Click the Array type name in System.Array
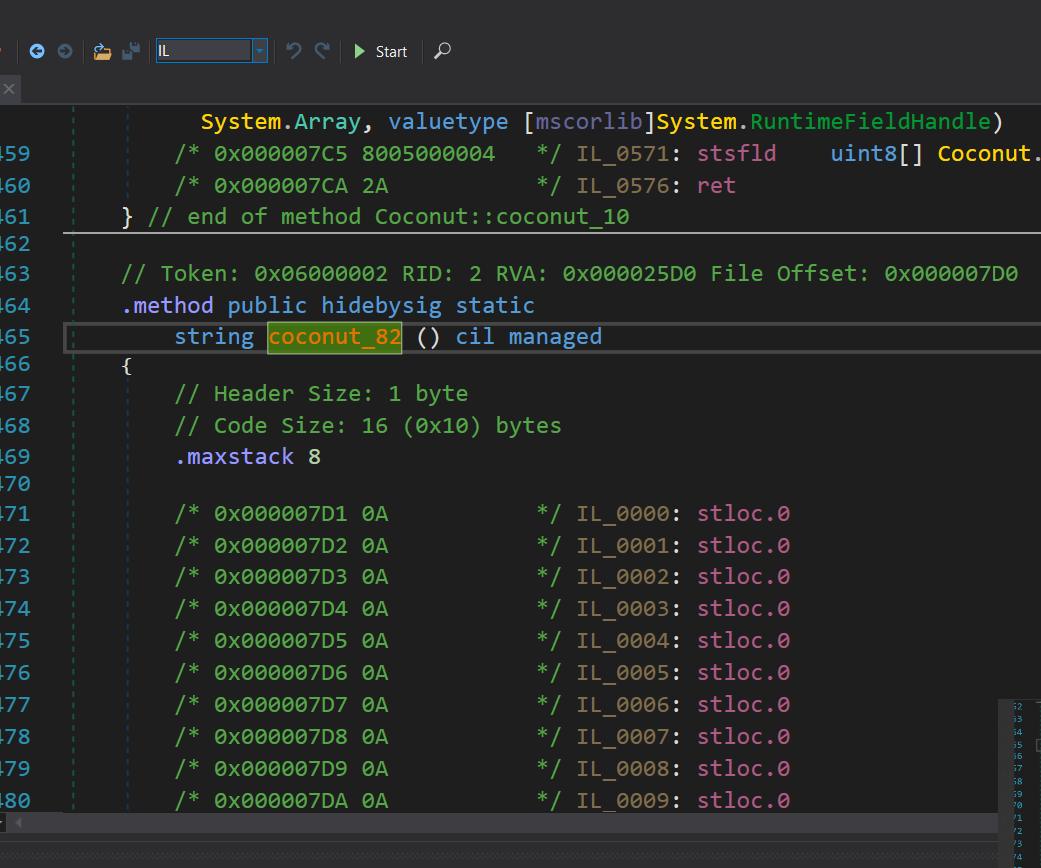 (x=327, y=122)
